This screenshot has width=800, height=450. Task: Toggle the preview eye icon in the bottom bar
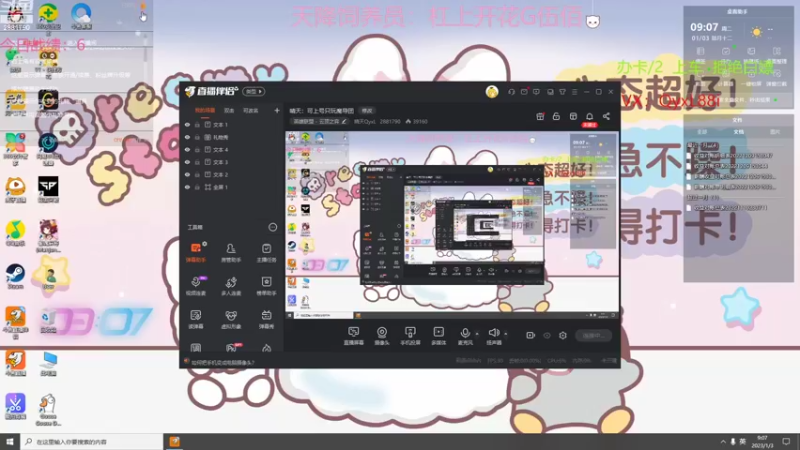click(x=546, y=335)
